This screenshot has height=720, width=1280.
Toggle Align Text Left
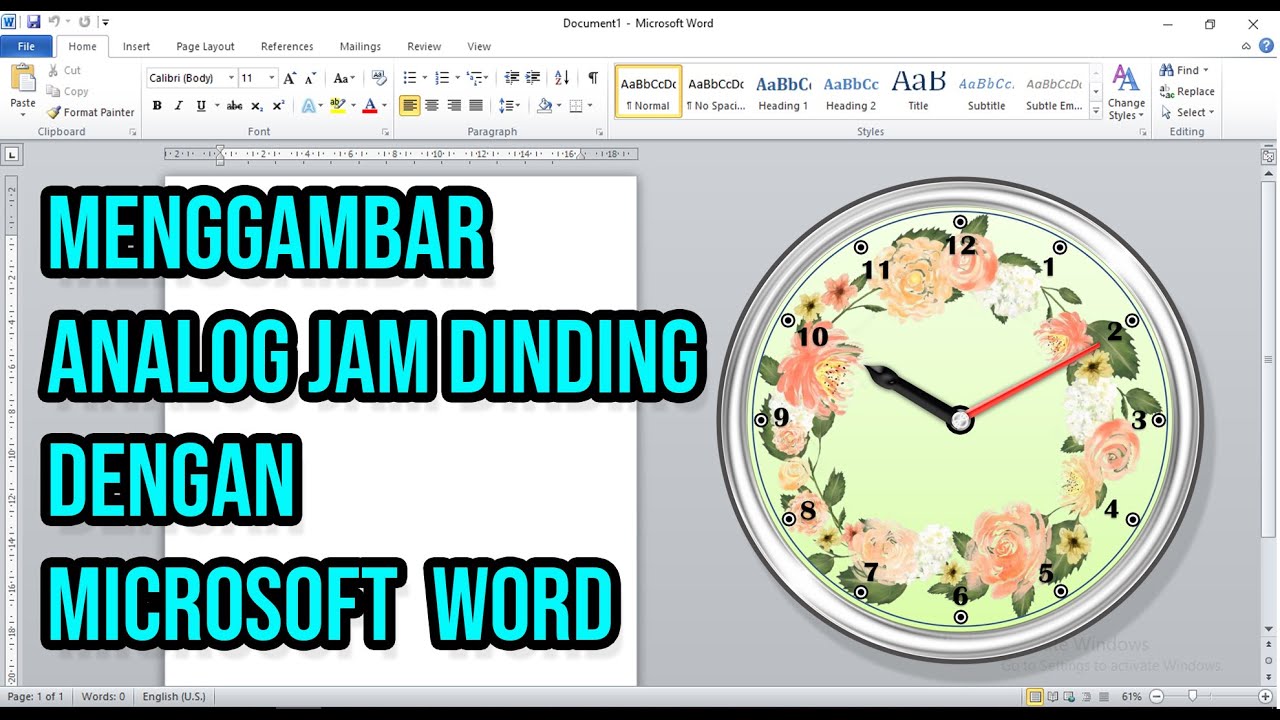click(x=410, y=105)
